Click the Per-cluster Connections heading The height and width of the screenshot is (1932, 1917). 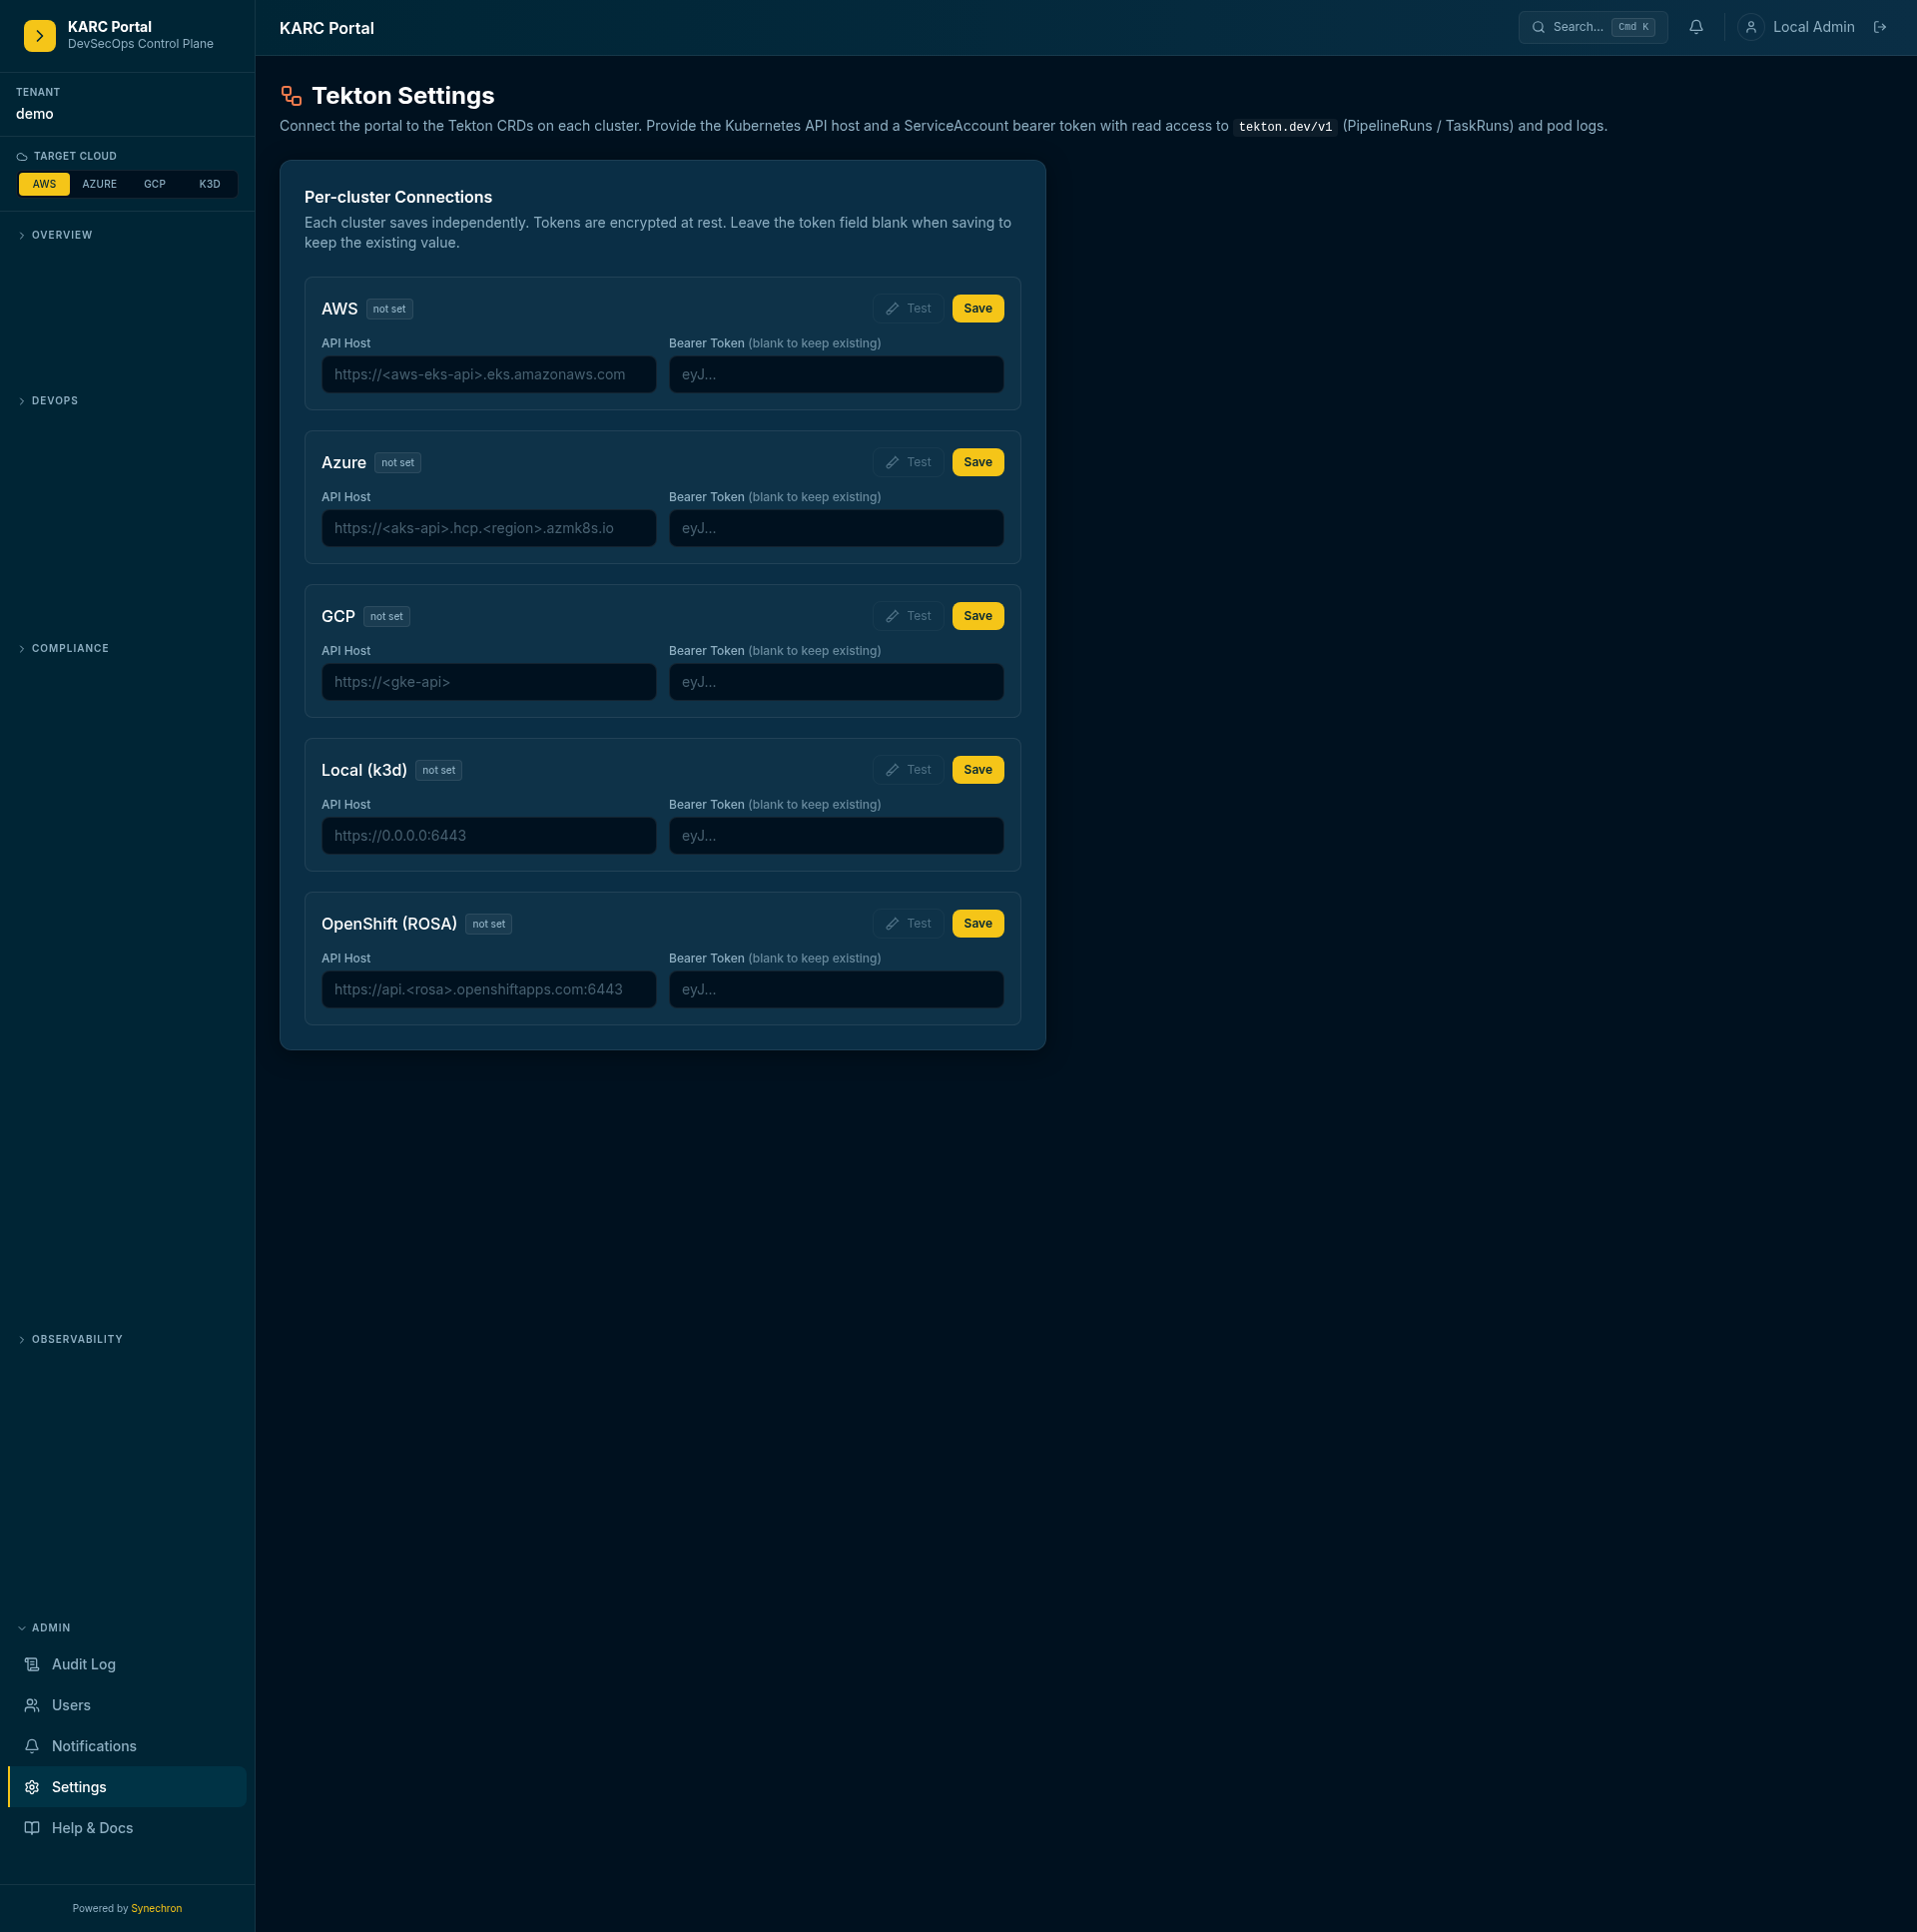tap(398, 197)
